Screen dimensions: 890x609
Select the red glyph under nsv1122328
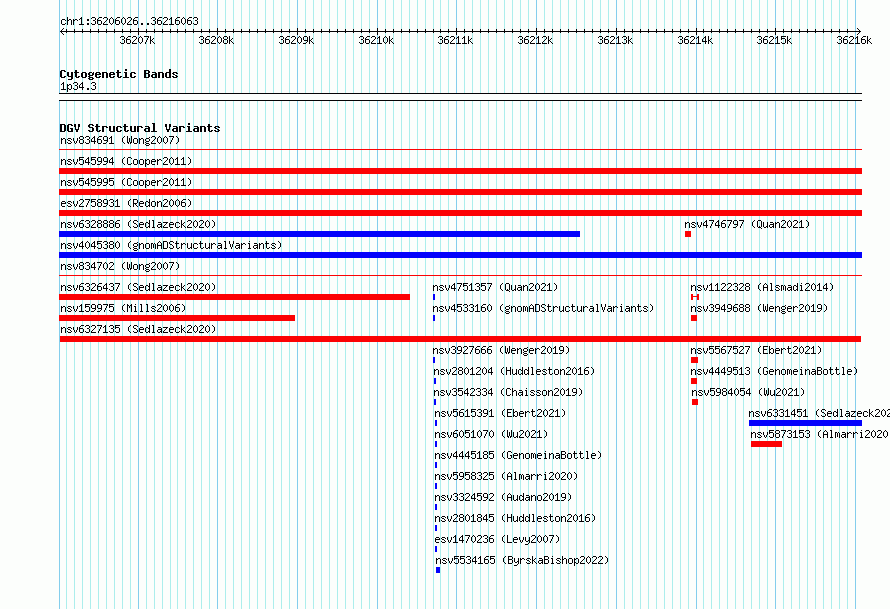click(695, 297)
